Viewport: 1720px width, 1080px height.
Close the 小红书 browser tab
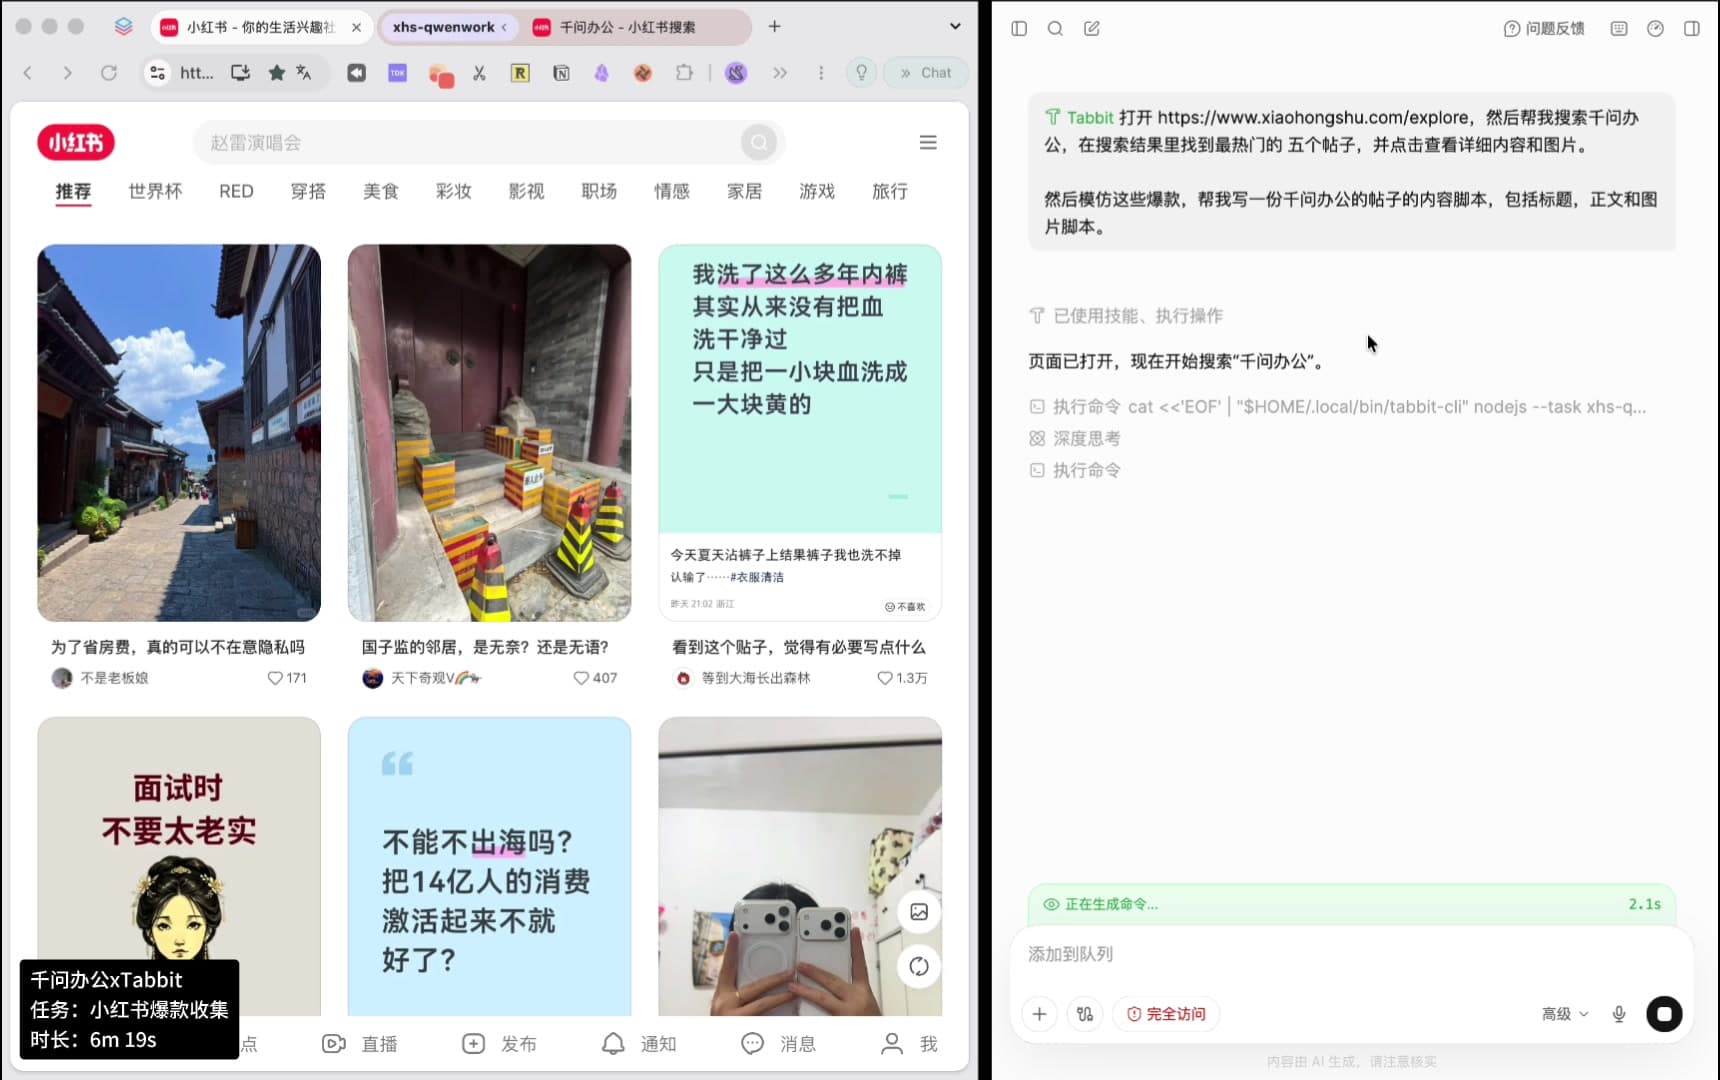click(356, 28)
